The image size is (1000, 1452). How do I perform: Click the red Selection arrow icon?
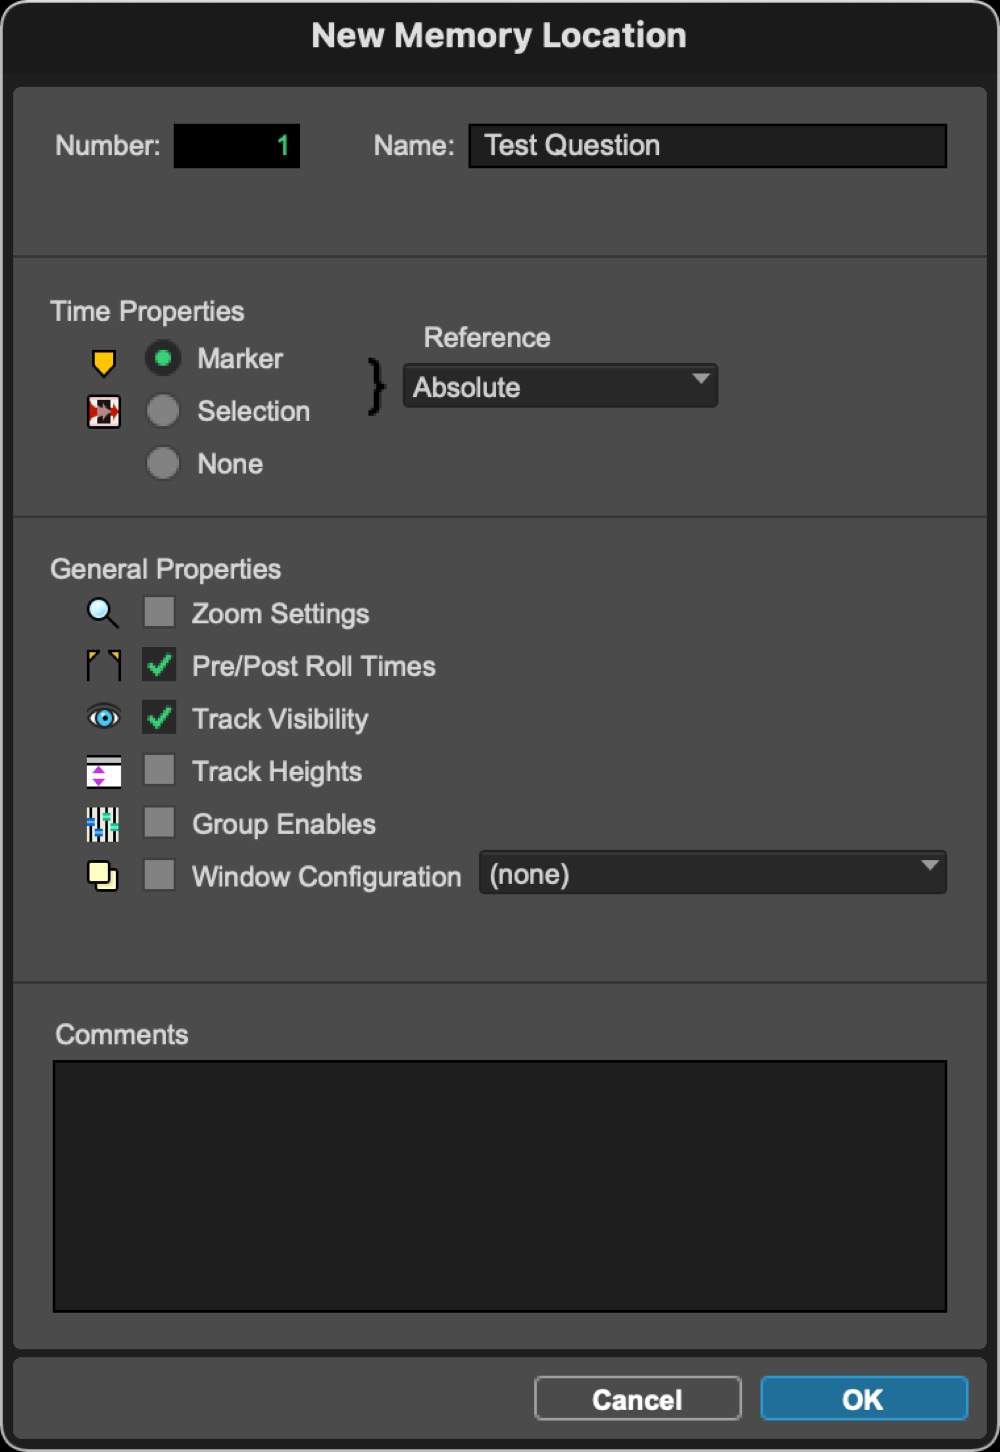click(103, 412)
